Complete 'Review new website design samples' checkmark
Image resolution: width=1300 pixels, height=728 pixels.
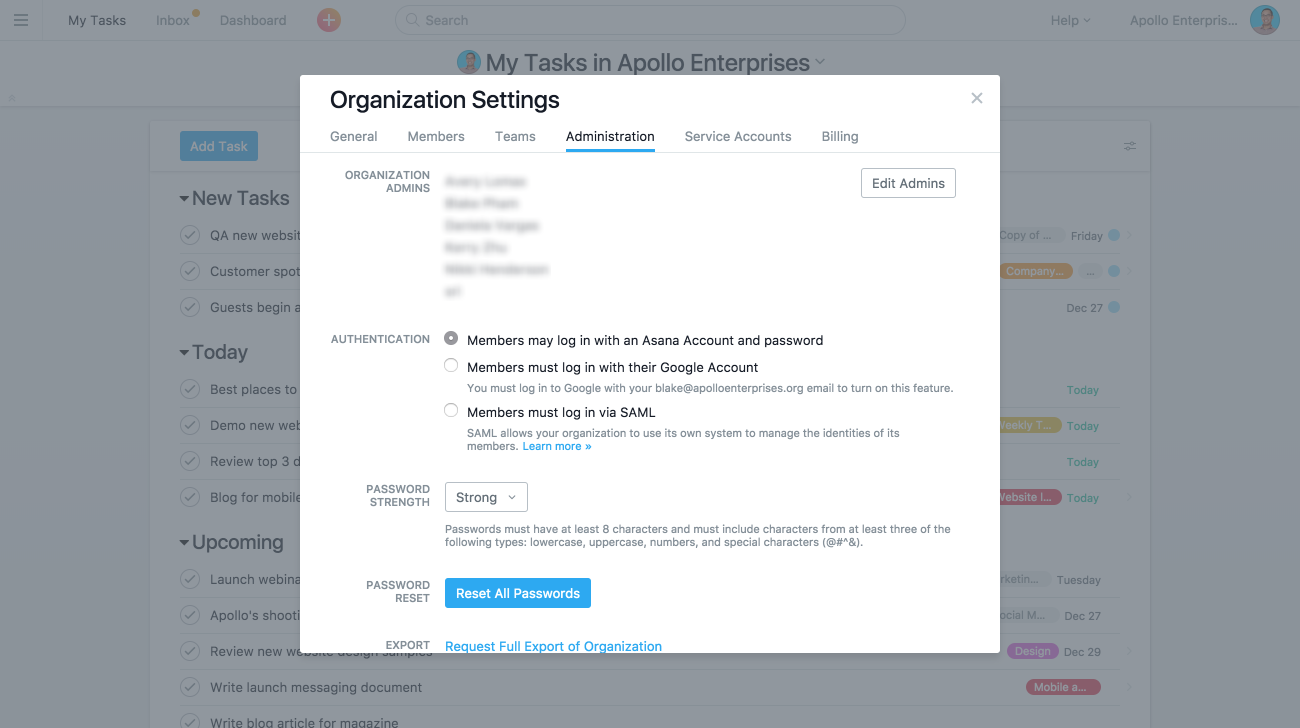click(190, 651)
